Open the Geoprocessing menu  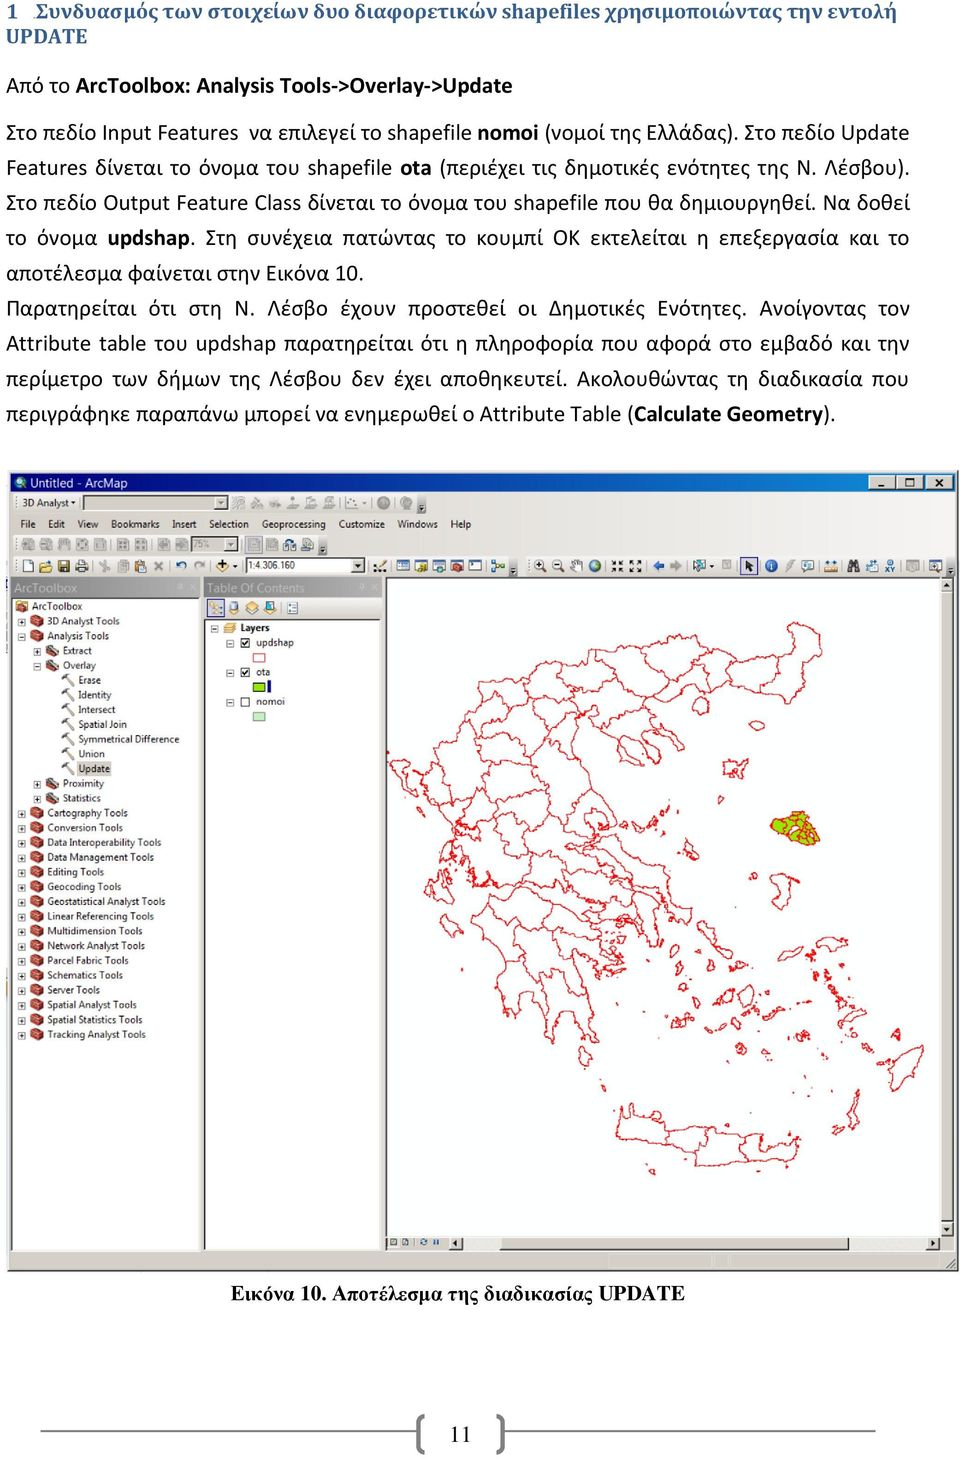pyautogui.click(x=293, y=524)
